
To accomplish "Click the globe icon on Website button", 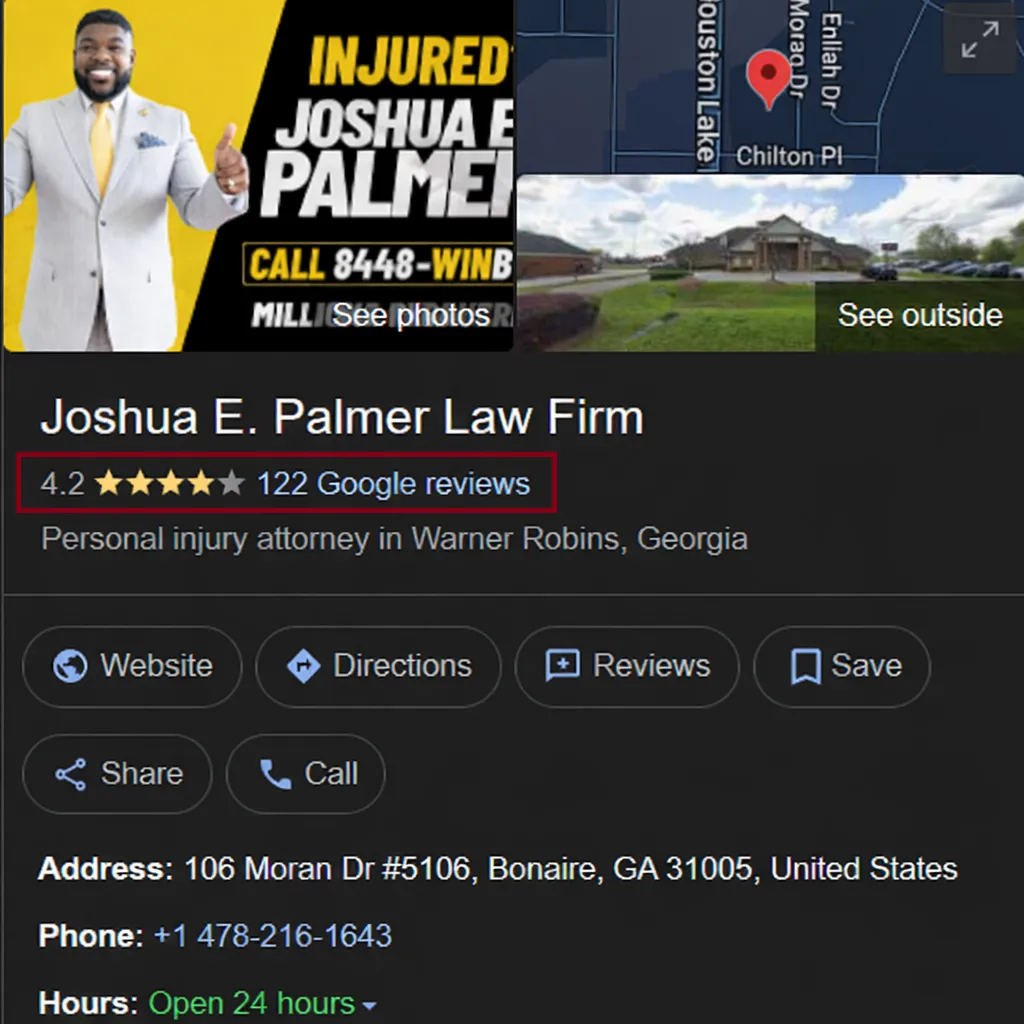I will [x=70, y=666].
